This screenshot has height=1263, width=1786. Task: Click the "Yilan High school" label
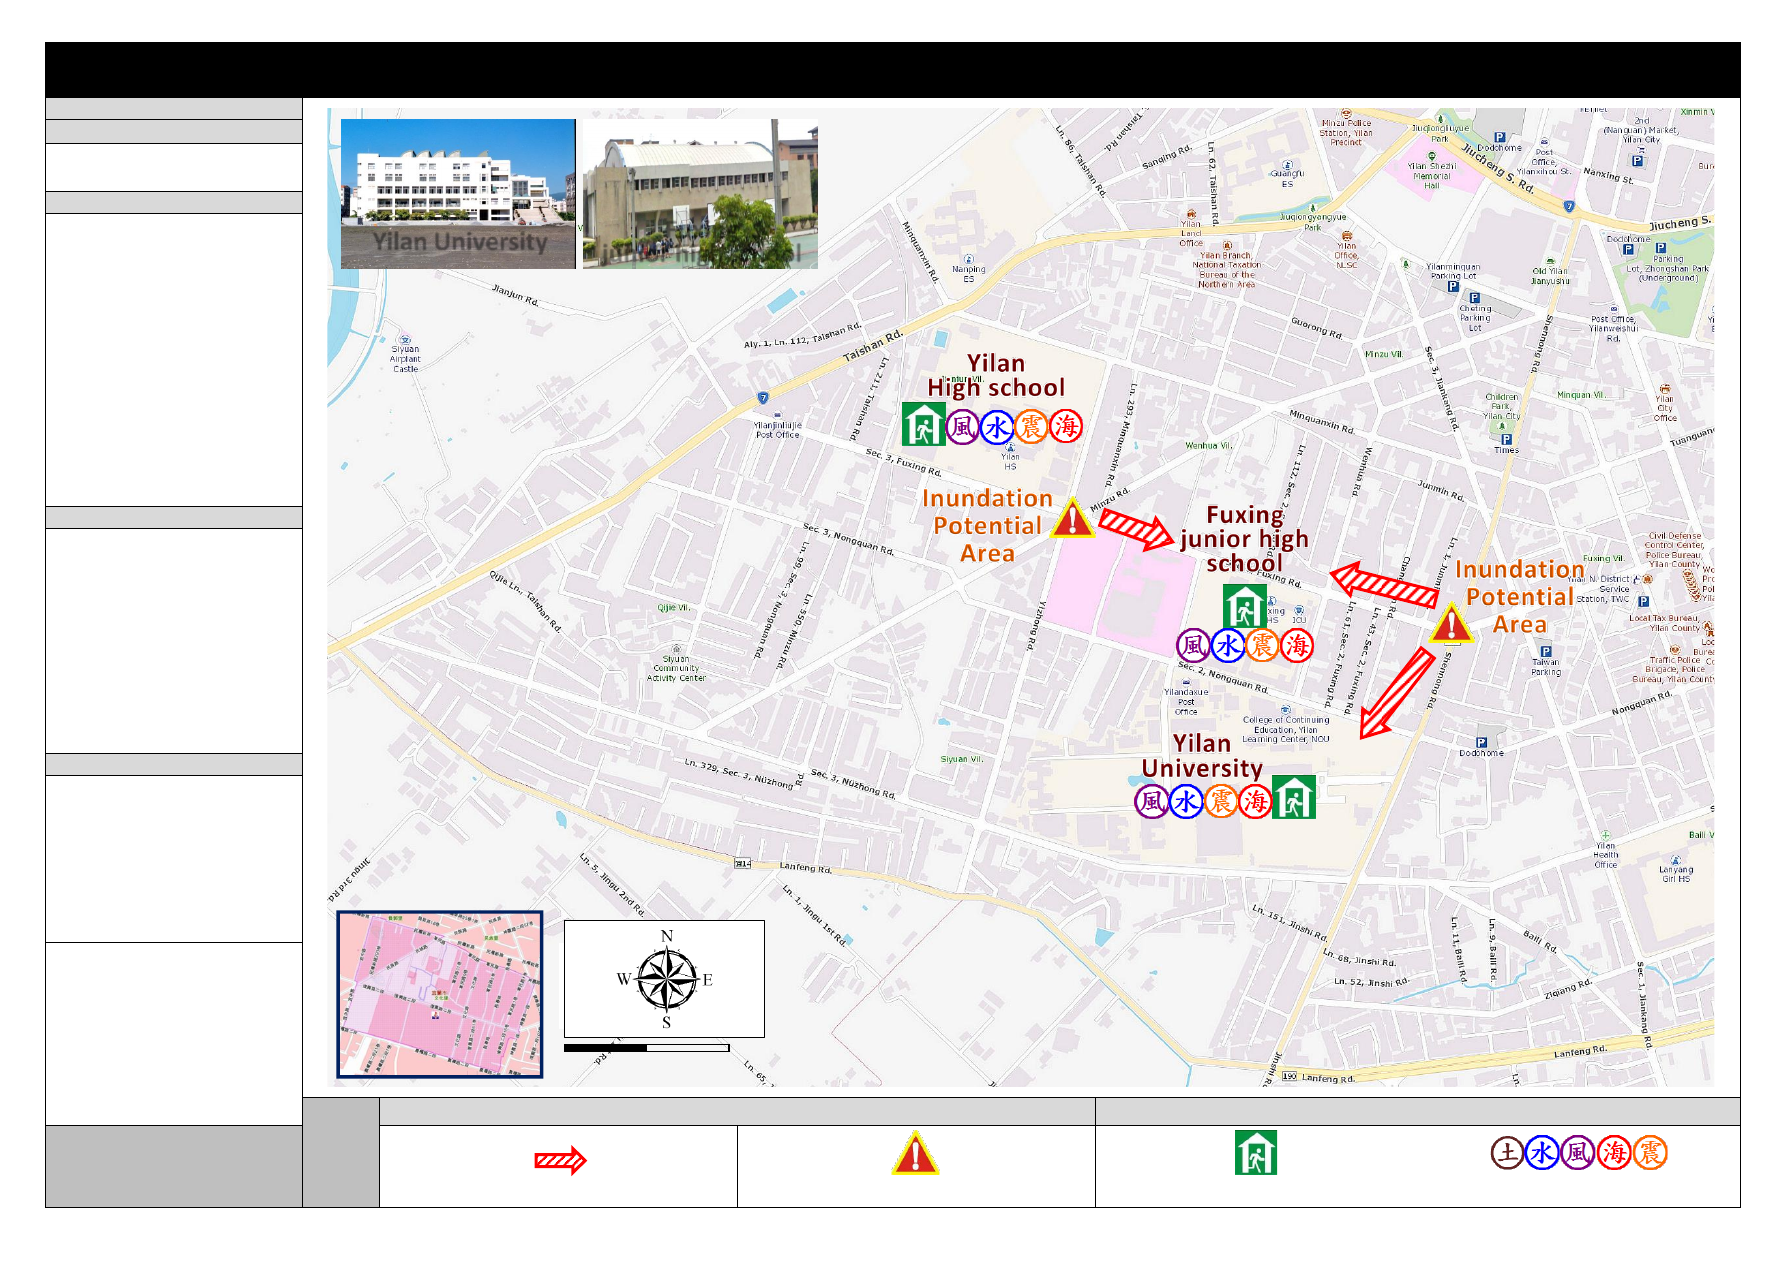click(x=996, y=376)
